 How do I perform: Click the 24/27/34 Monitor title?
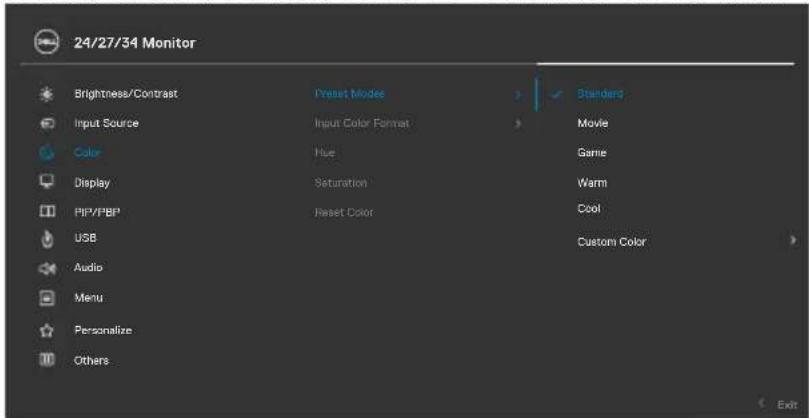click(135, 43)
